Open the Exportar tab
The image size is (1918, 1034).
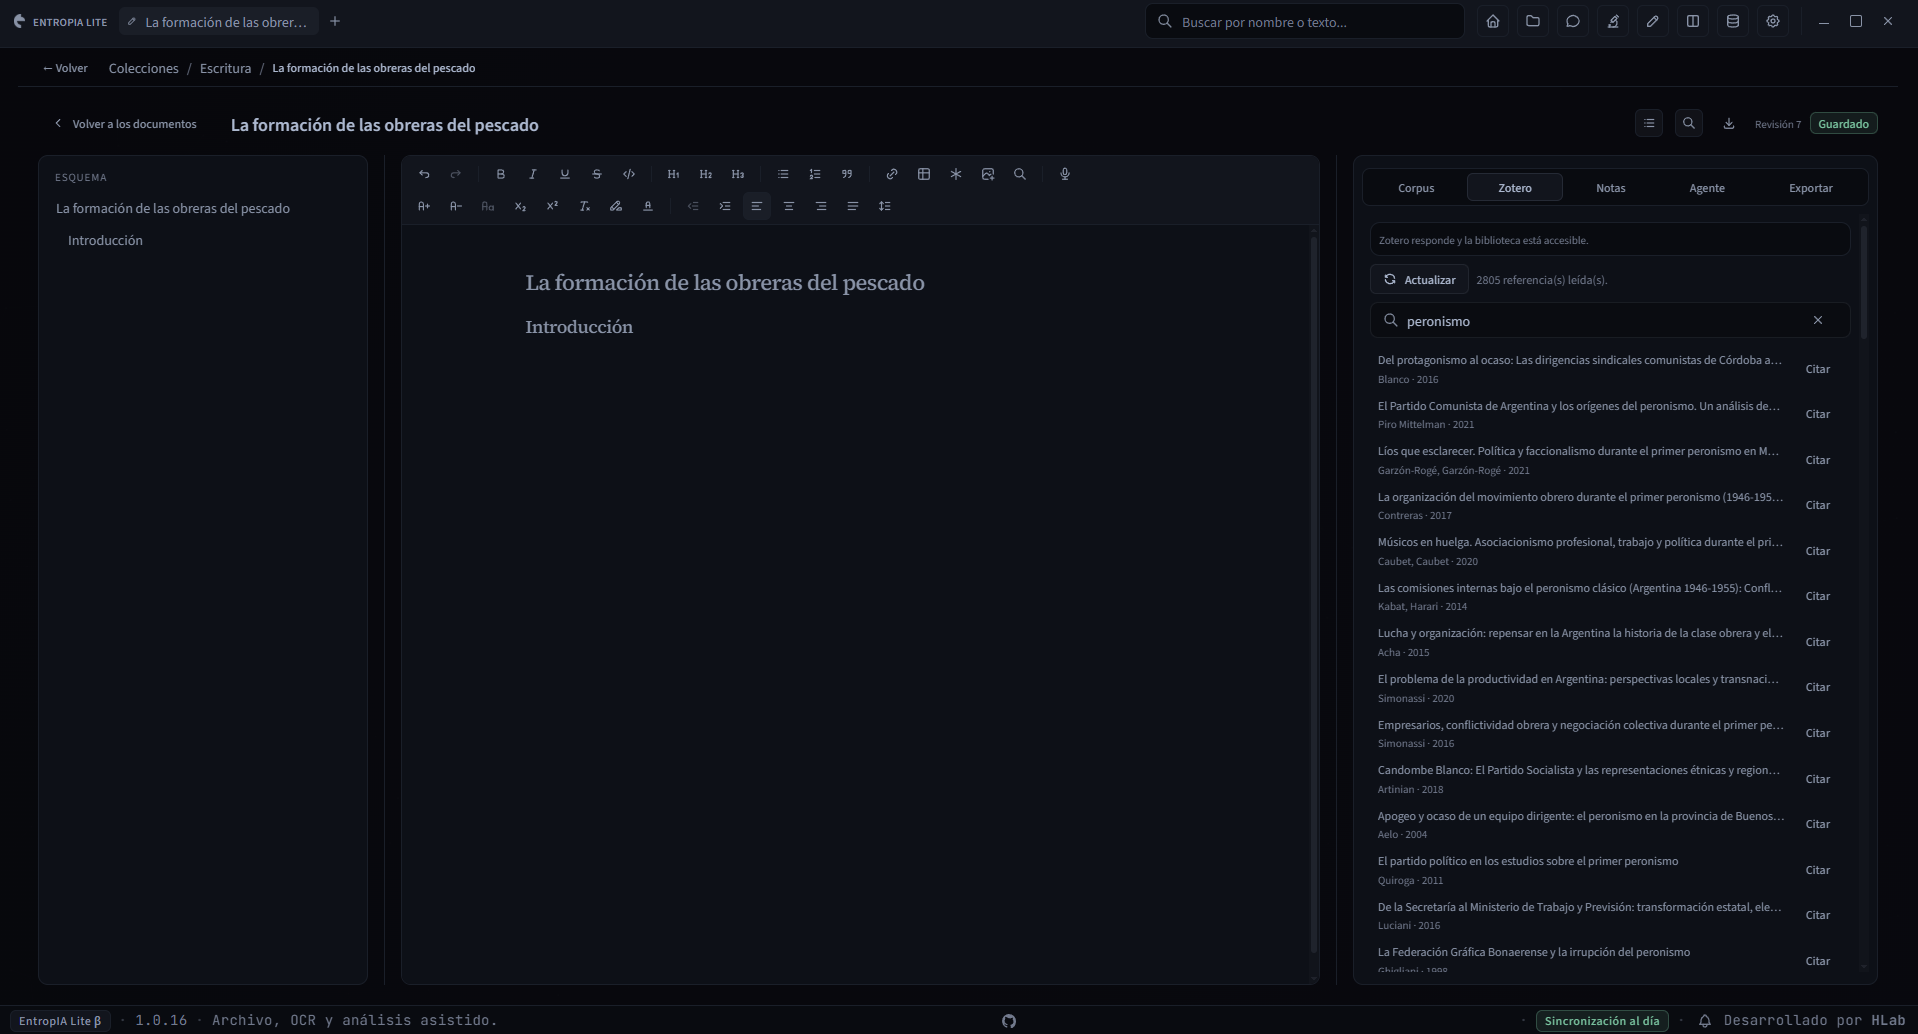pos(1811,188)
